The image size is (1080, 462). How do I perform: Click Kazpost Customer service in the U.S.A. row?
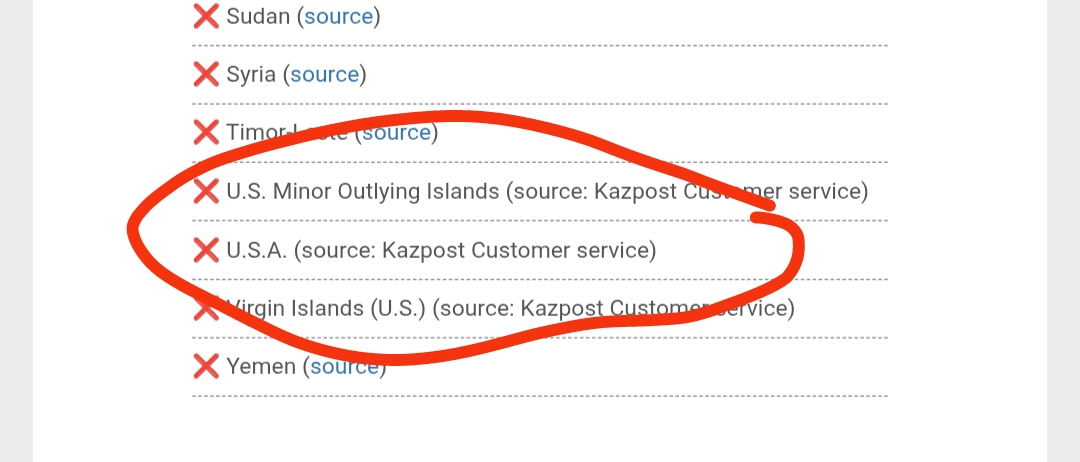click(x=518, y=249)
